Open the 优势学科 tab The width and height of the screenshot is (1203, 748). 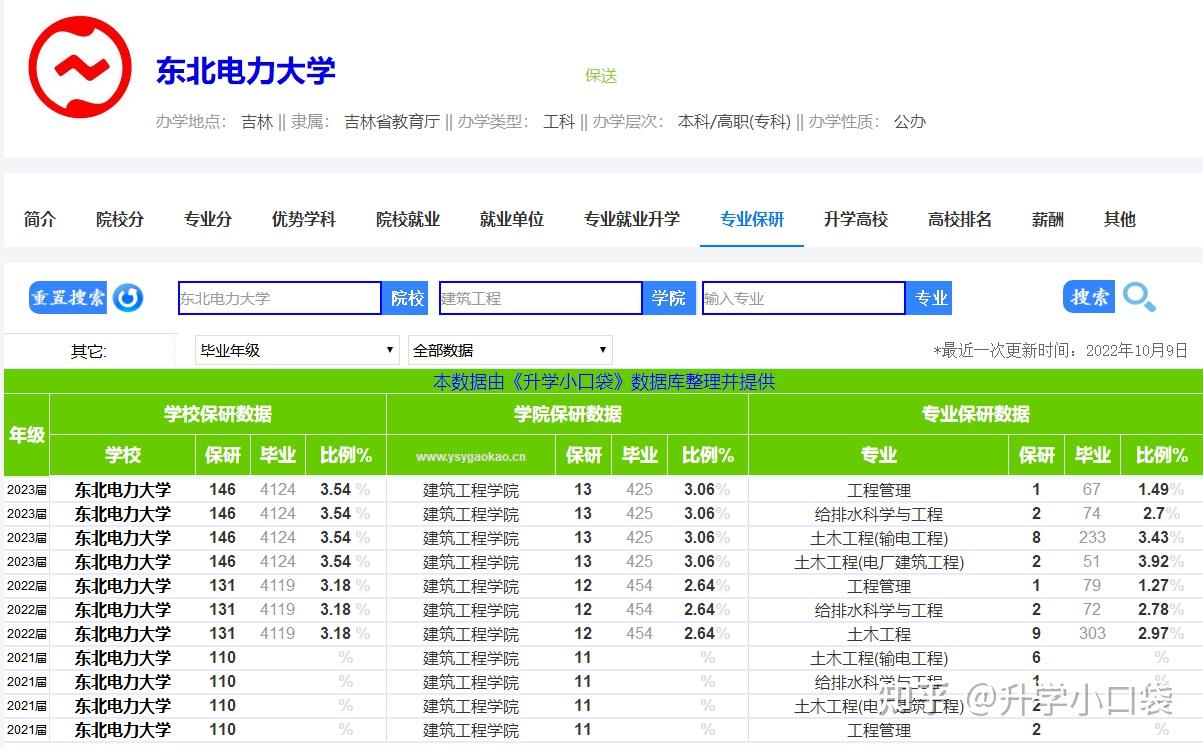click(304, 219)
